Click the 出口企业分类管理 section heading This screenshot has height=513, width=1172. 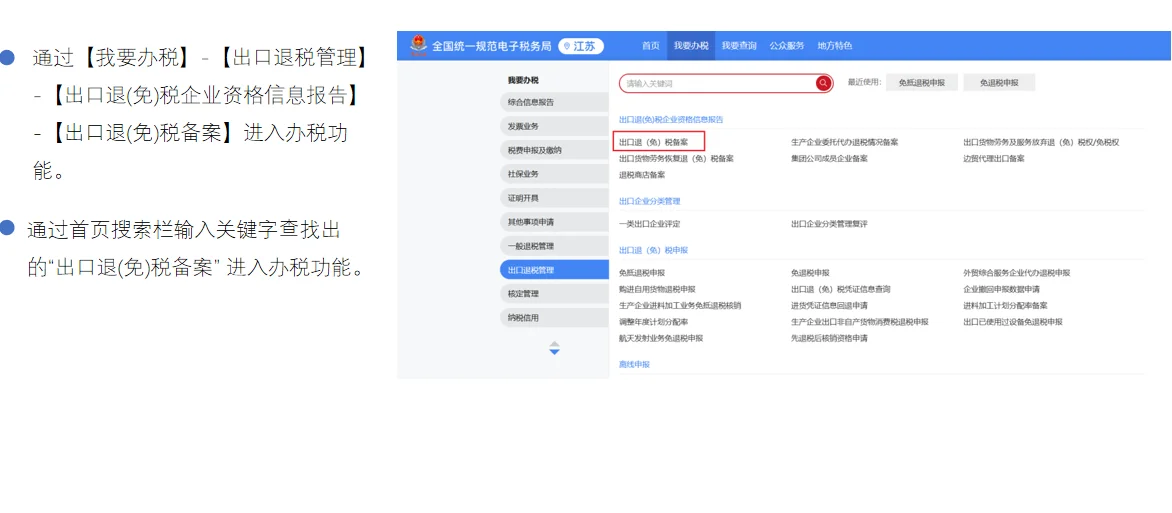coord(650,201)
